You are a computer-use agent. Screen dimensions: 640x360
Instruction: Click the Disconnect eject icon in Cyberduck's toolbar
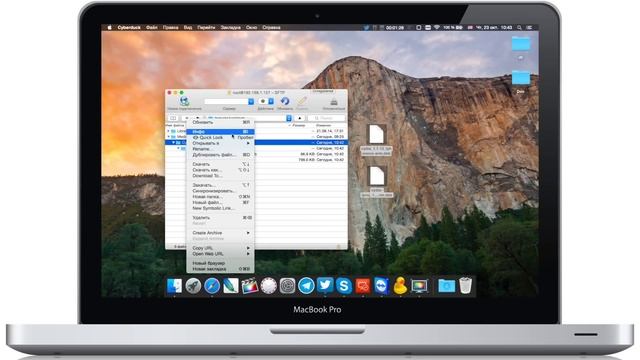(333, 102)
